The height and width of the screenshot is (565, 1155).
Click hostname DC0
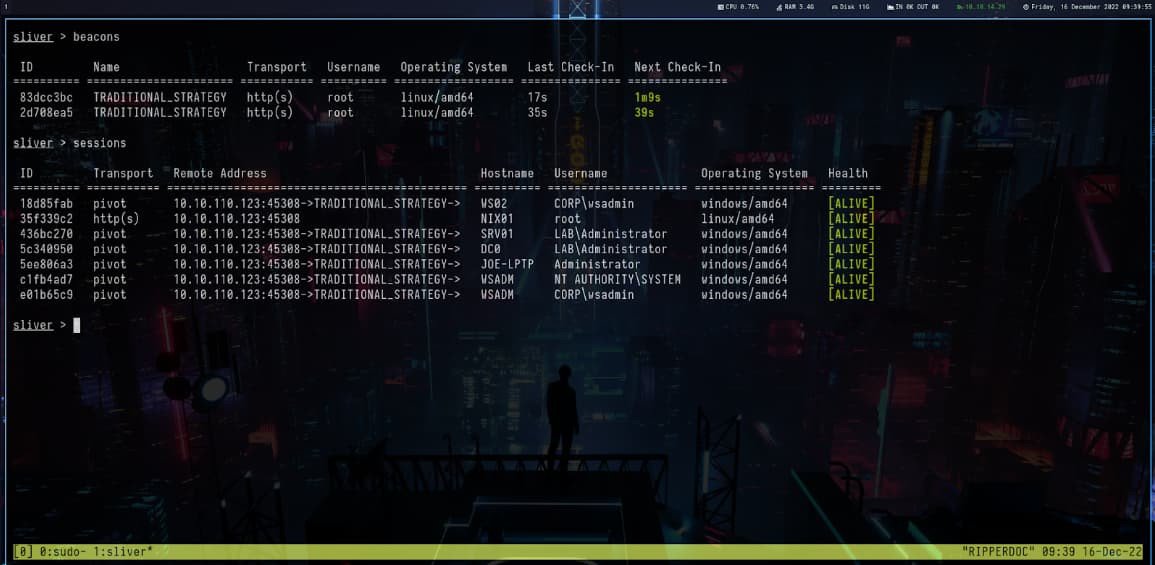491,249
